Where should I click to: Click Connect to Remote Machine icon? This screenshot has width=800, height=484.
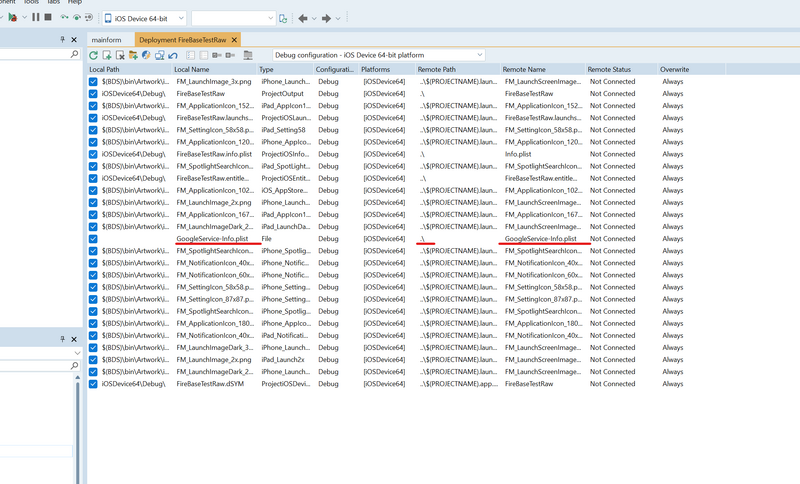[x=160, y=55]
